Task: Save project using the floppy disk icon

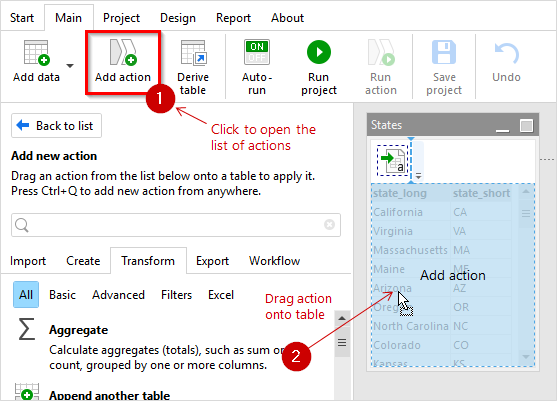Action: [444, 52]
